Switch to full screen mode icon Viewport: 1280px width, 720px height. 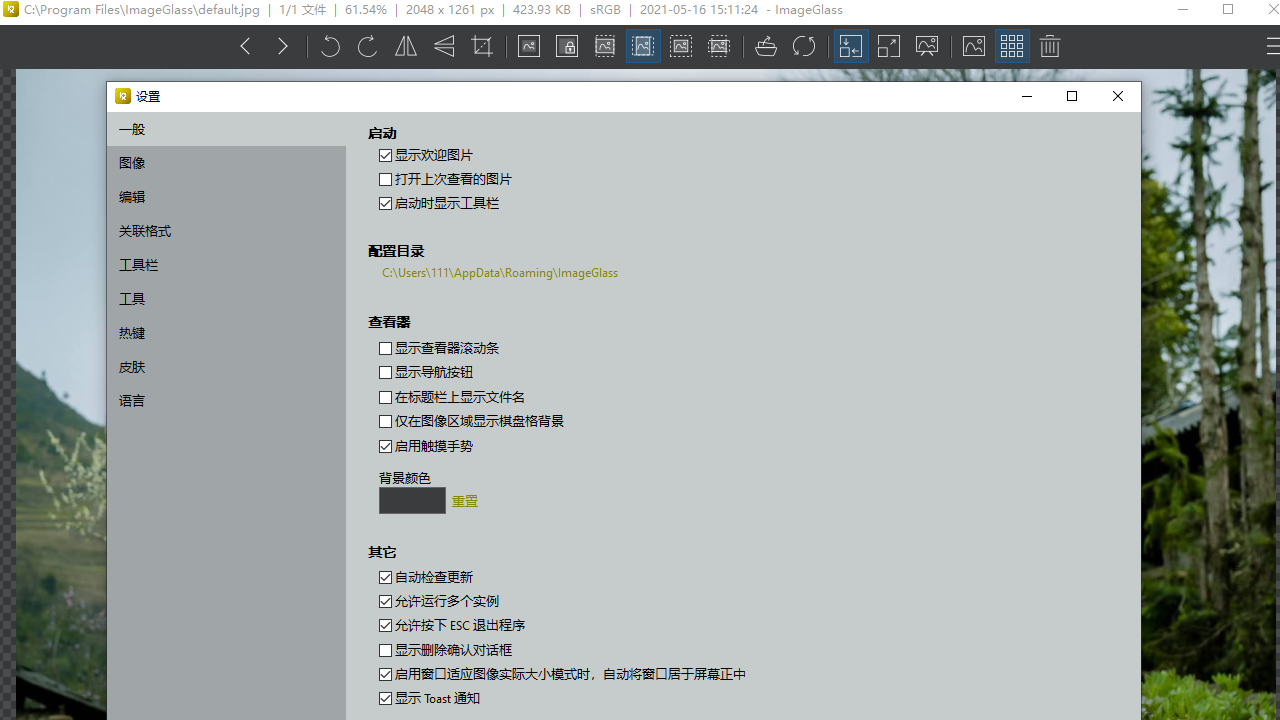tap(888, 46)
